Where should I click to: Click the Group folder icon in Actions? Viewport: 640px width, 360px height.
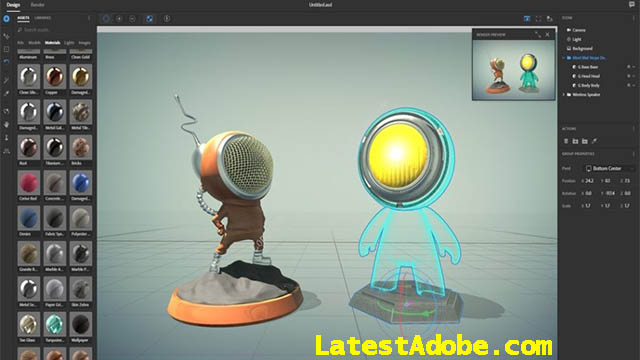[x=575, y=141]
